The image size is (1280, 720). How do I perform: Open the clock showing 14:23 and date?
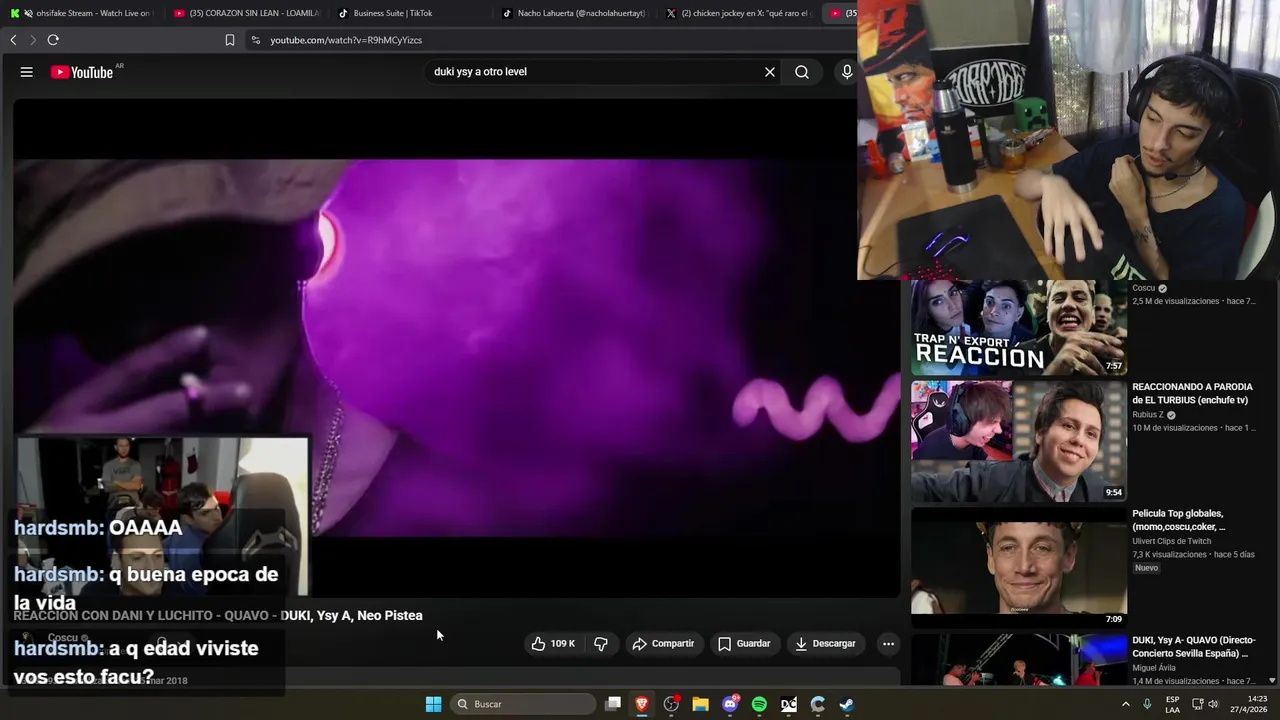pyautogui.click(x=1249, y=704)
